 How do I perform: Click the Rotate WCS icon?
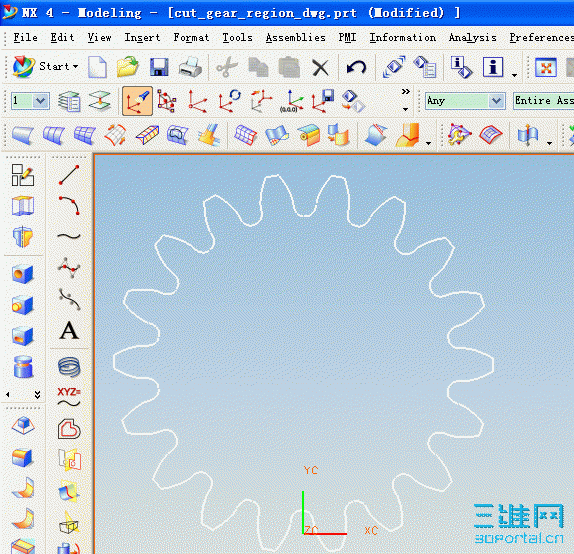230,101
